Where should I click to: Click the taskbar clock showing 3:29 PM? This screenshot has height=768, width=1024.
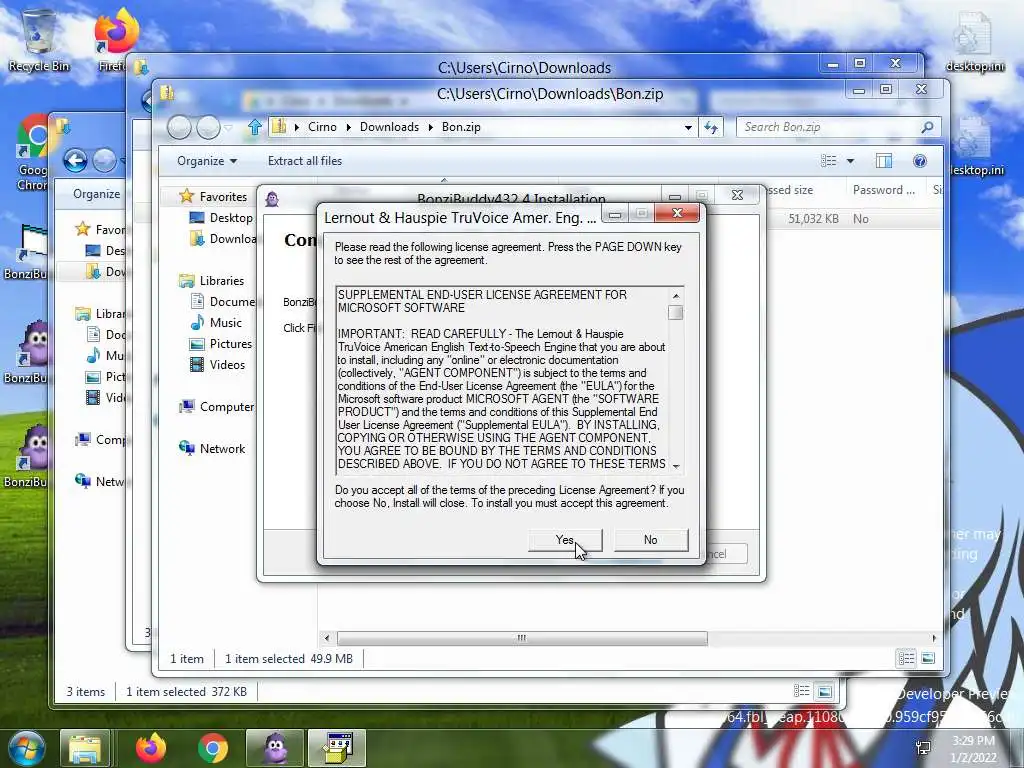pyautogui.click(x=974, y=748)
